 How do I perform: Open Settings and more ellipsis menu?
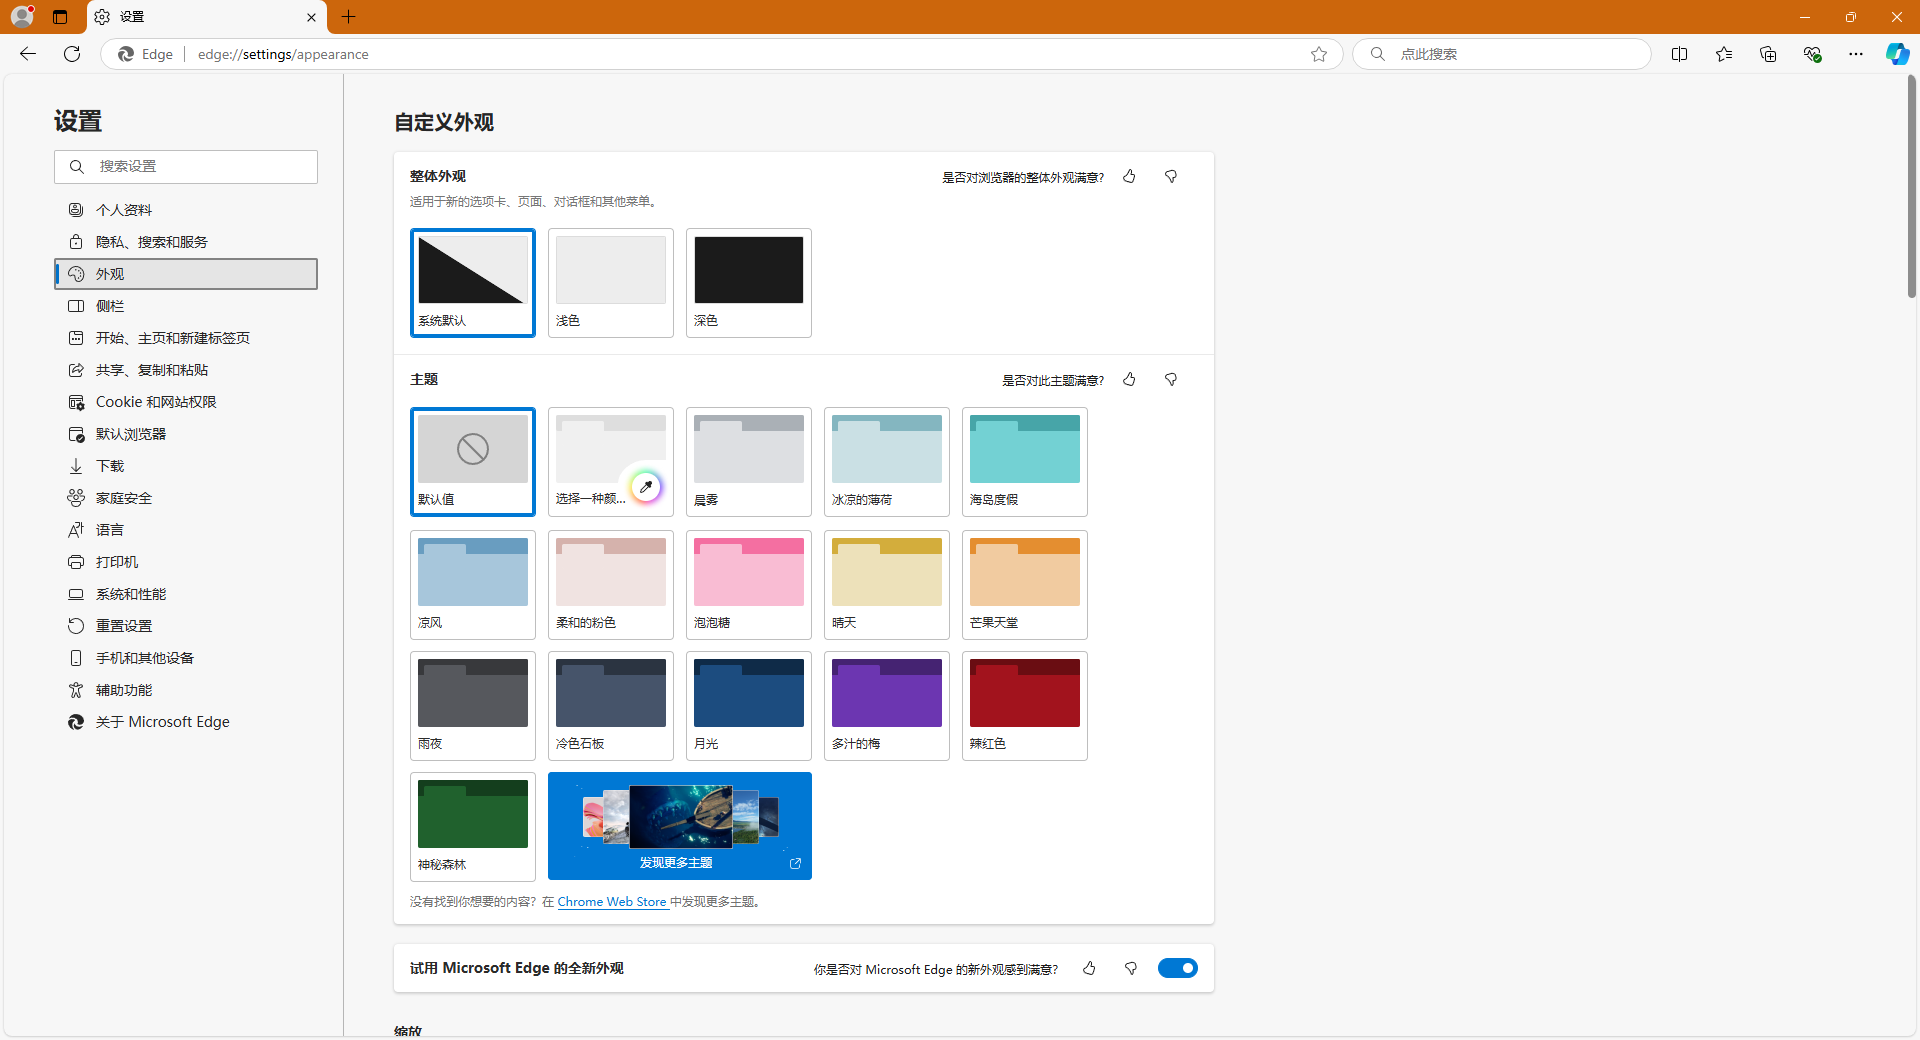pos(1856,54)
